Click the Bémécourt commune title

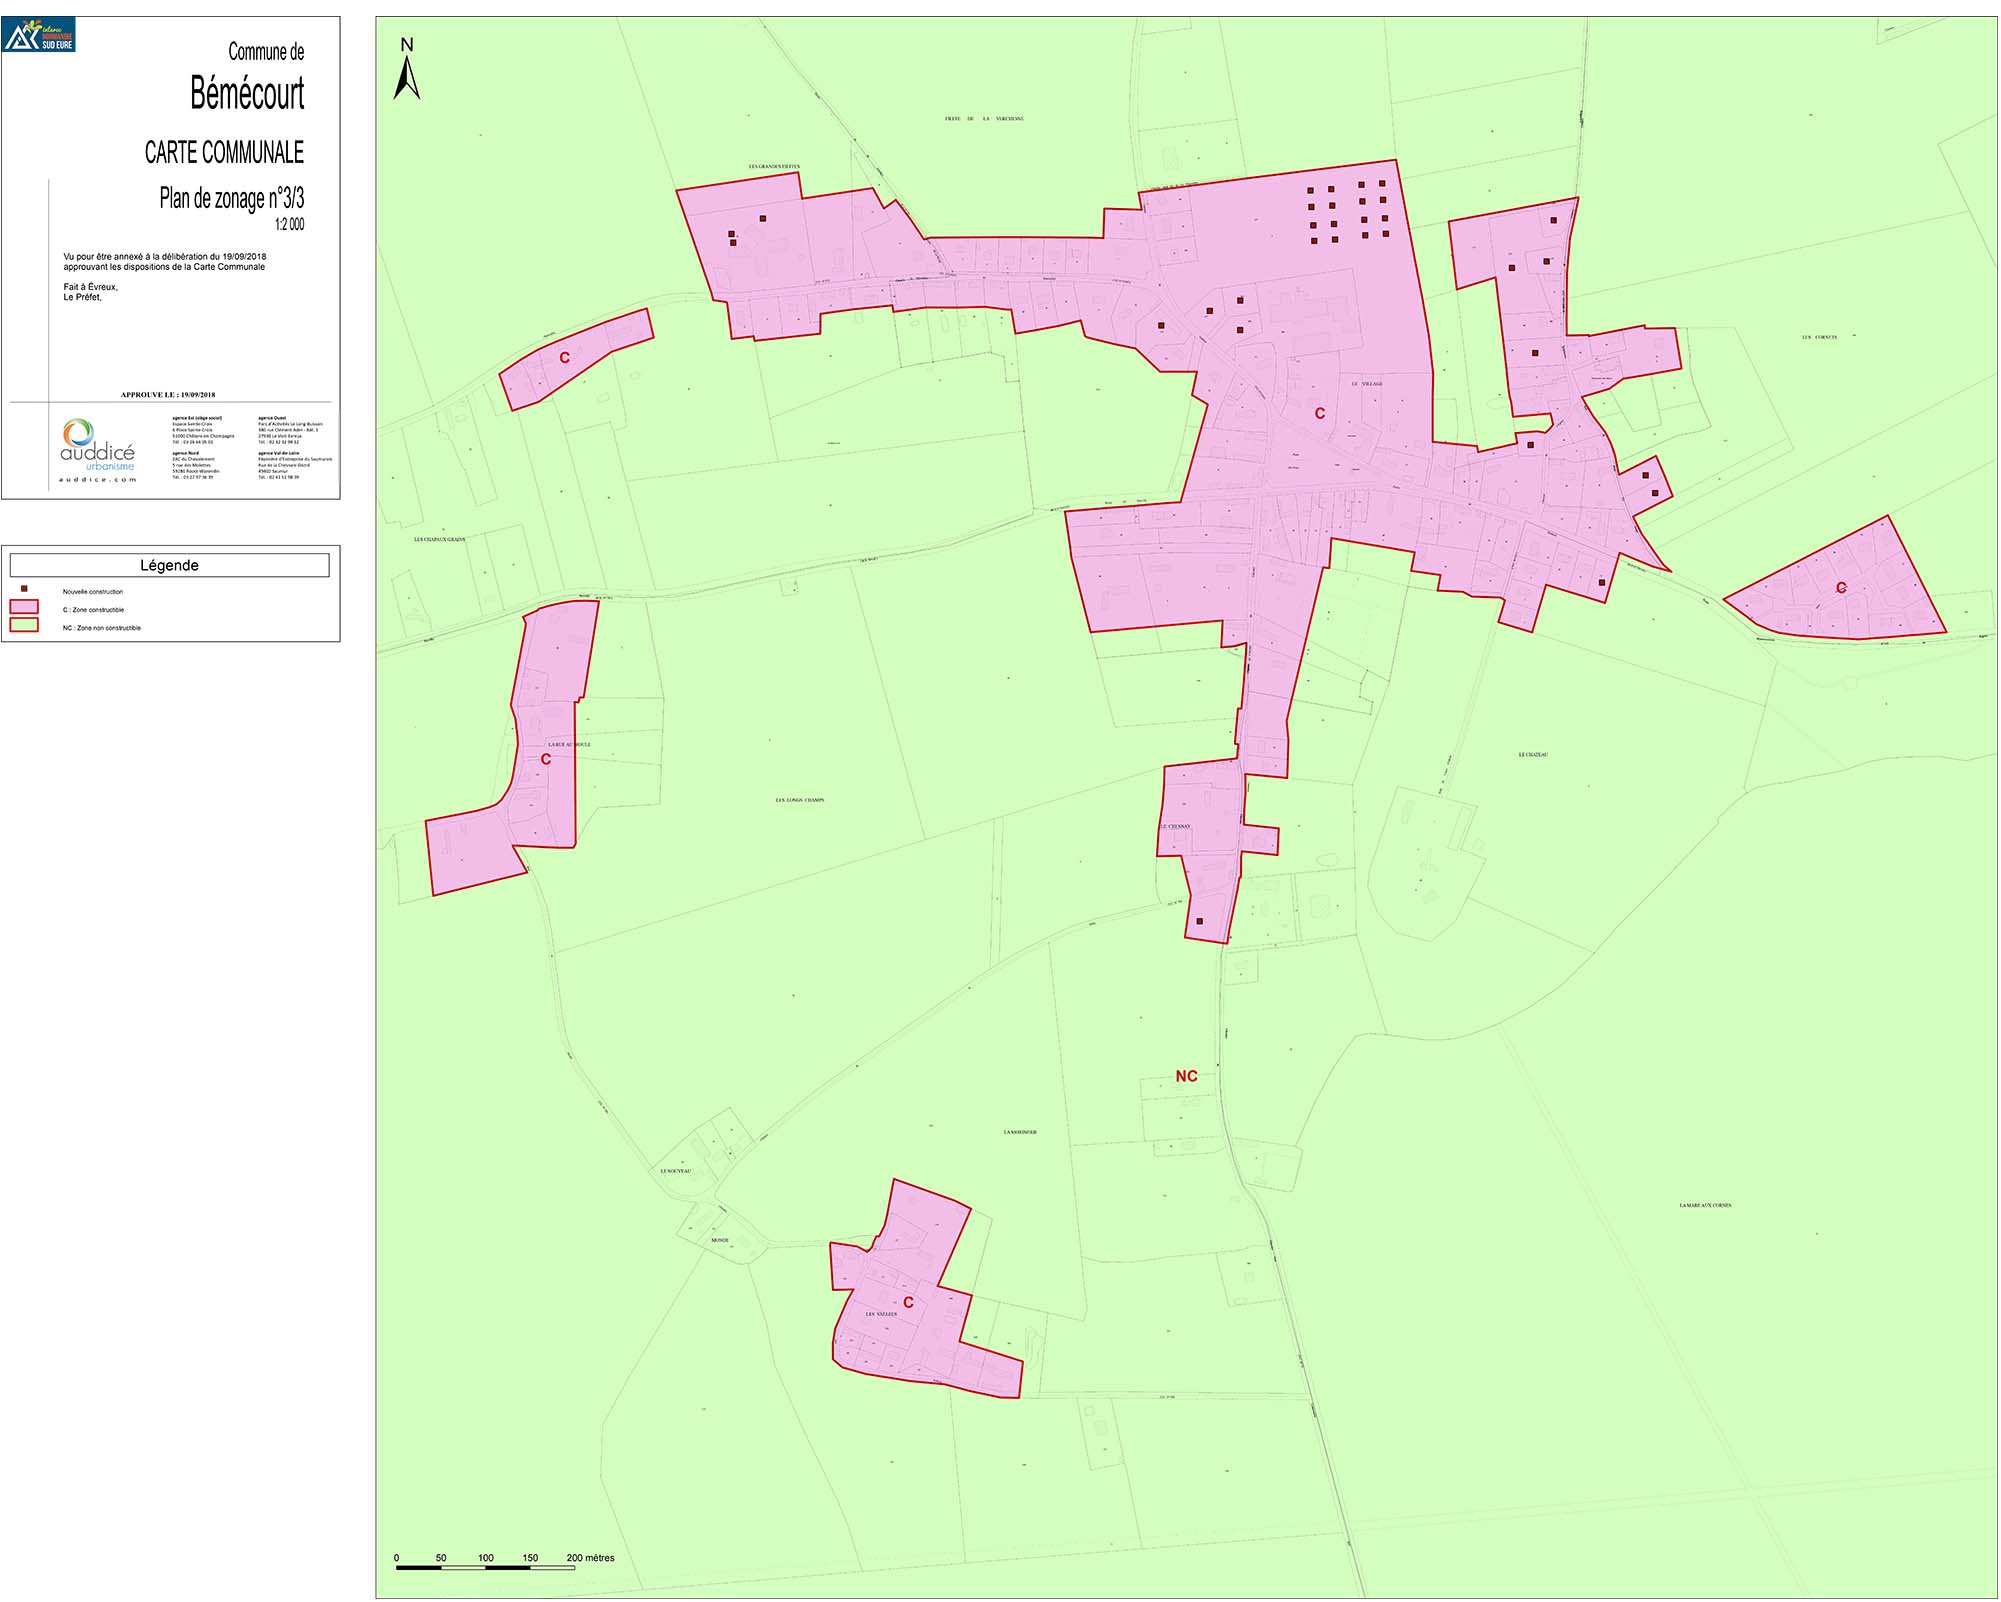pos(247,94)
